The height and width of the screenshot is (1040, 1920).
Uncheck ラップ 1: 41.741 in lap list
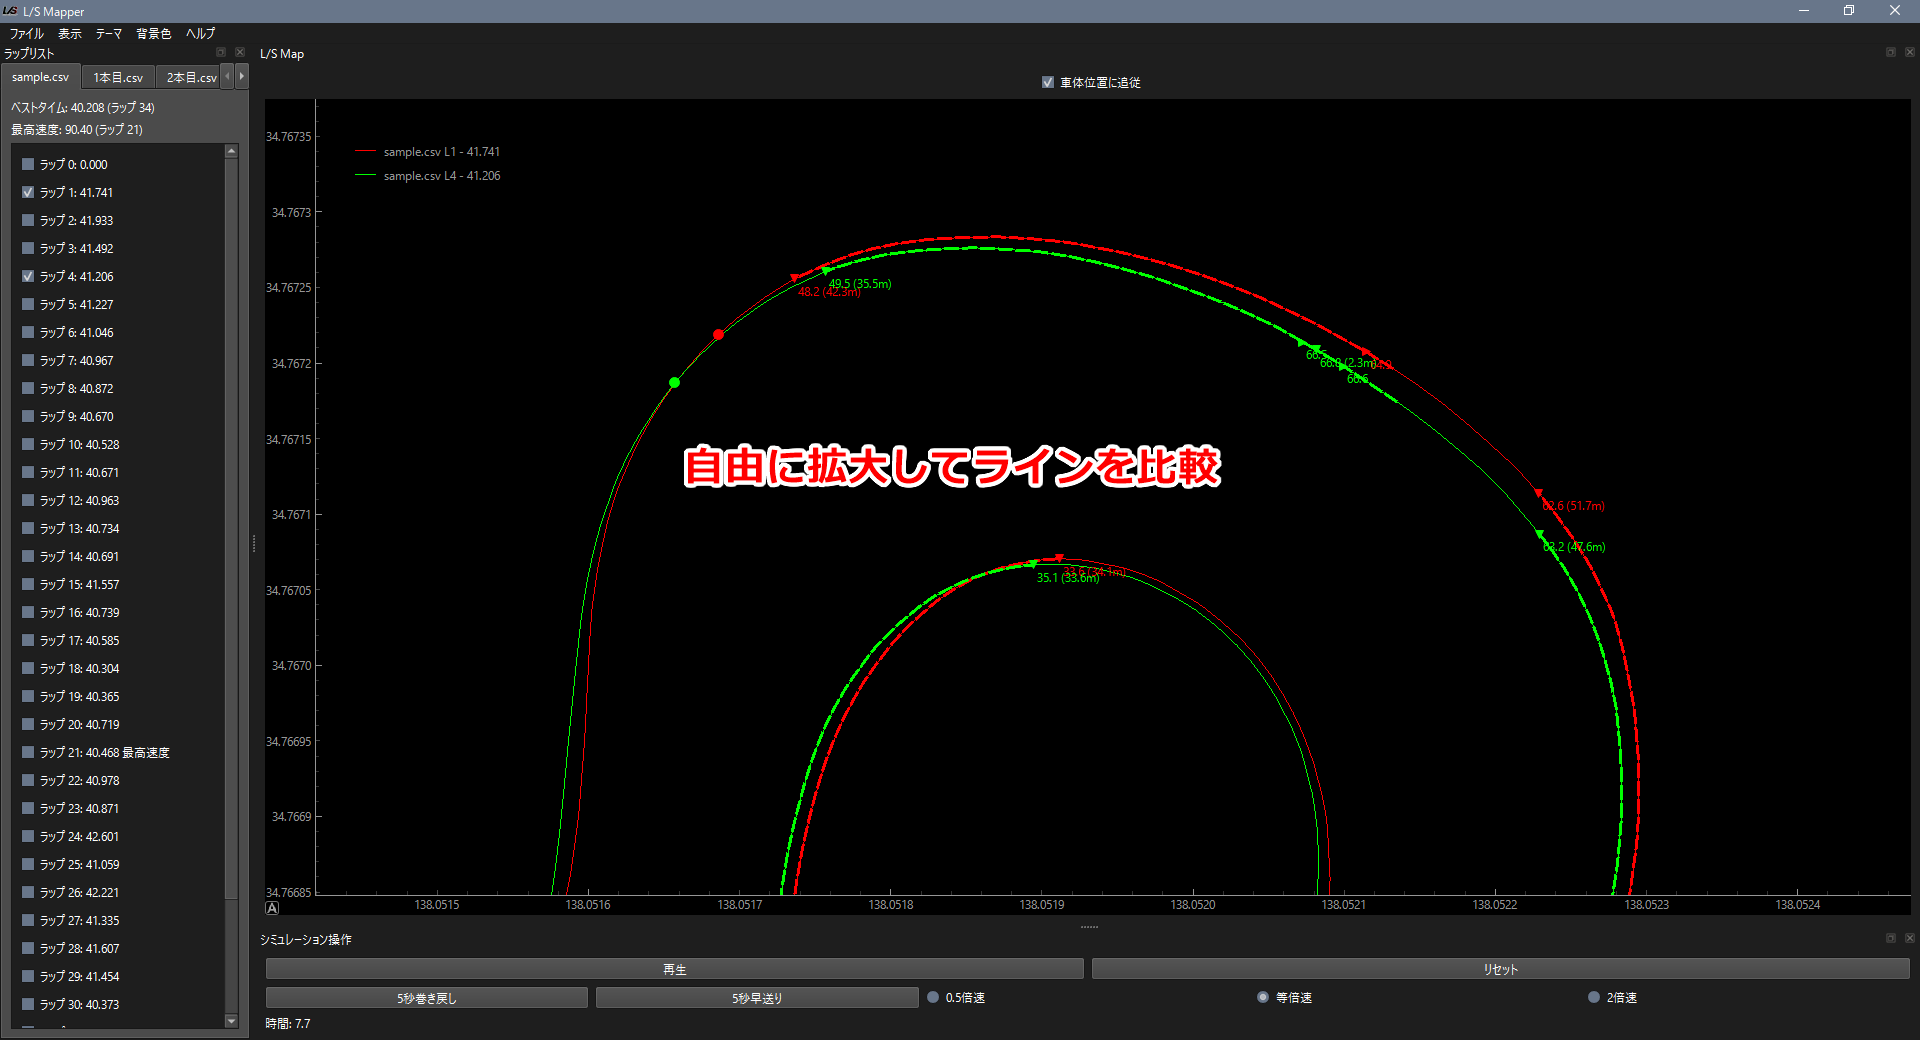[28, 192]
